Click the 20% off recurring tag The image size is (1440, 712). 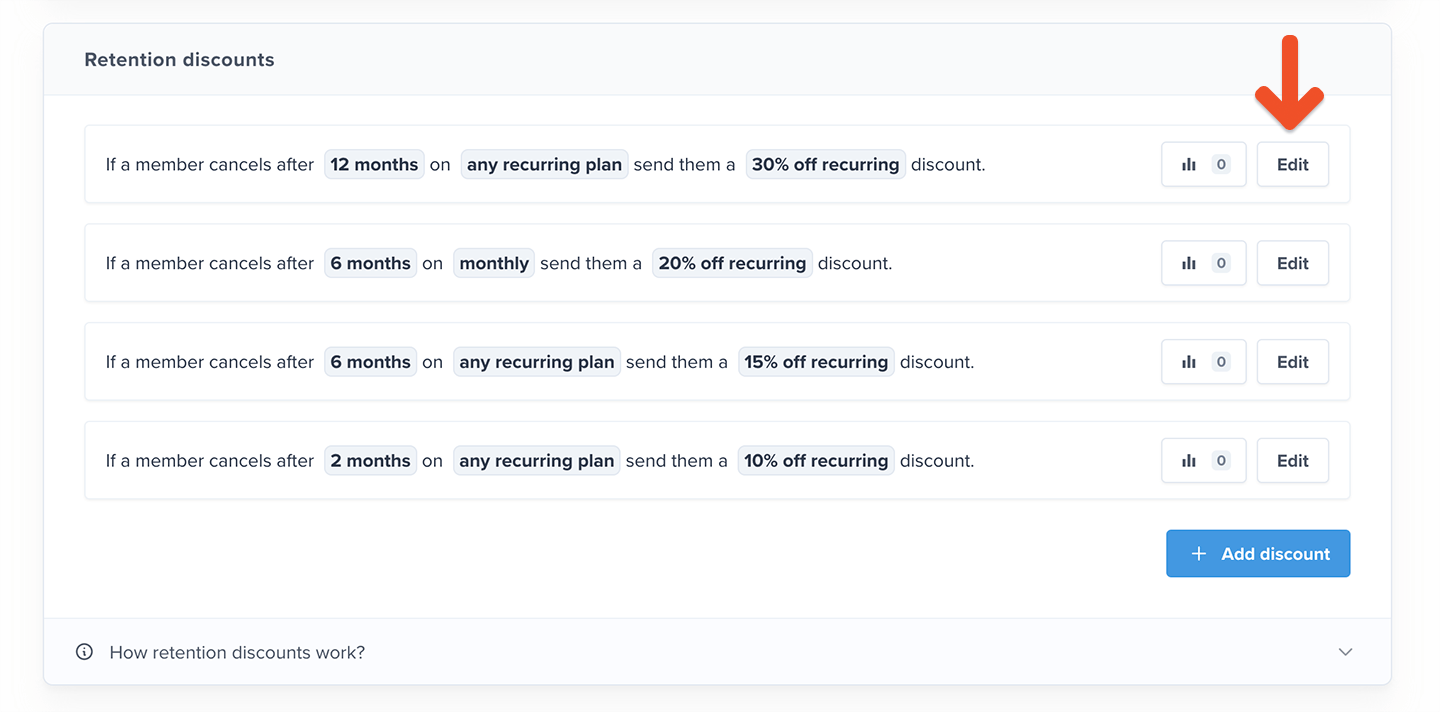click(x=732, y=264)
